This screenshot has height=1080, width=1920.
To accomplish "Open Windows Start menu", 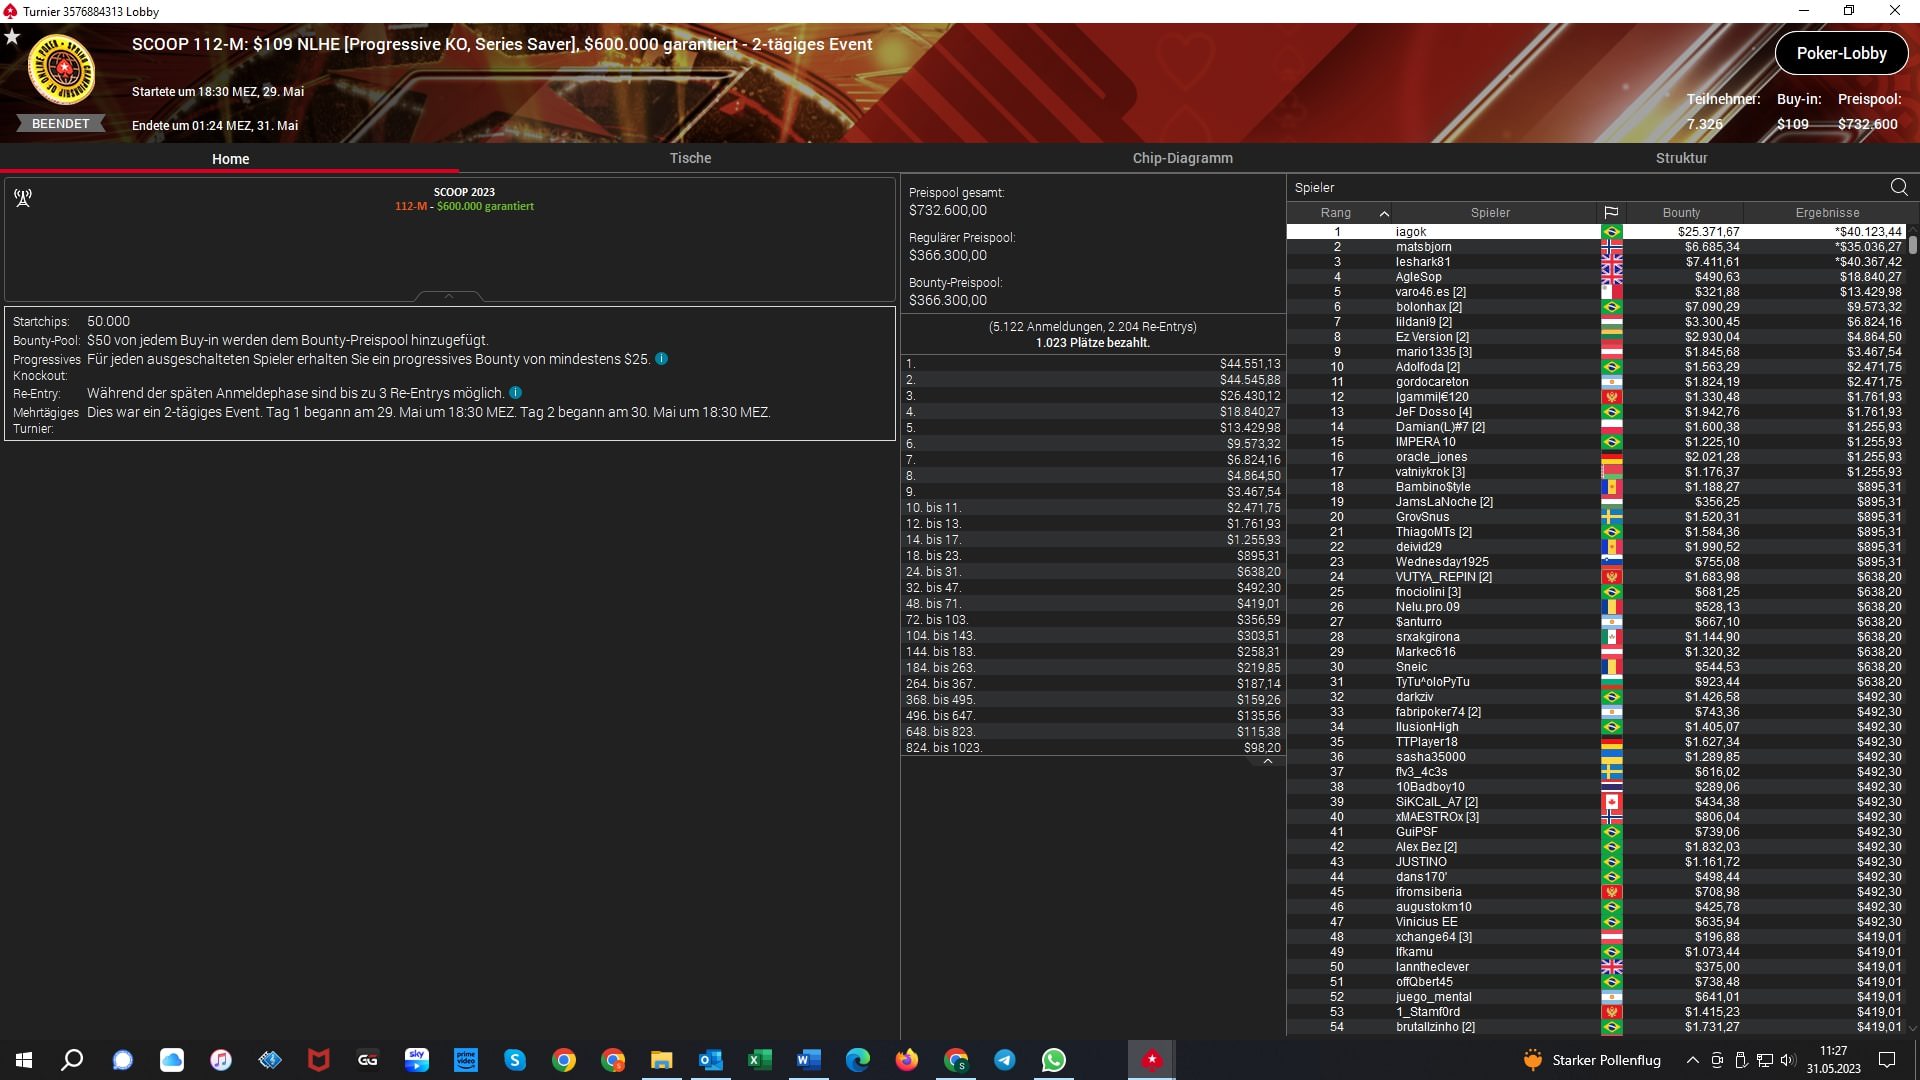I will point(24,1060).
